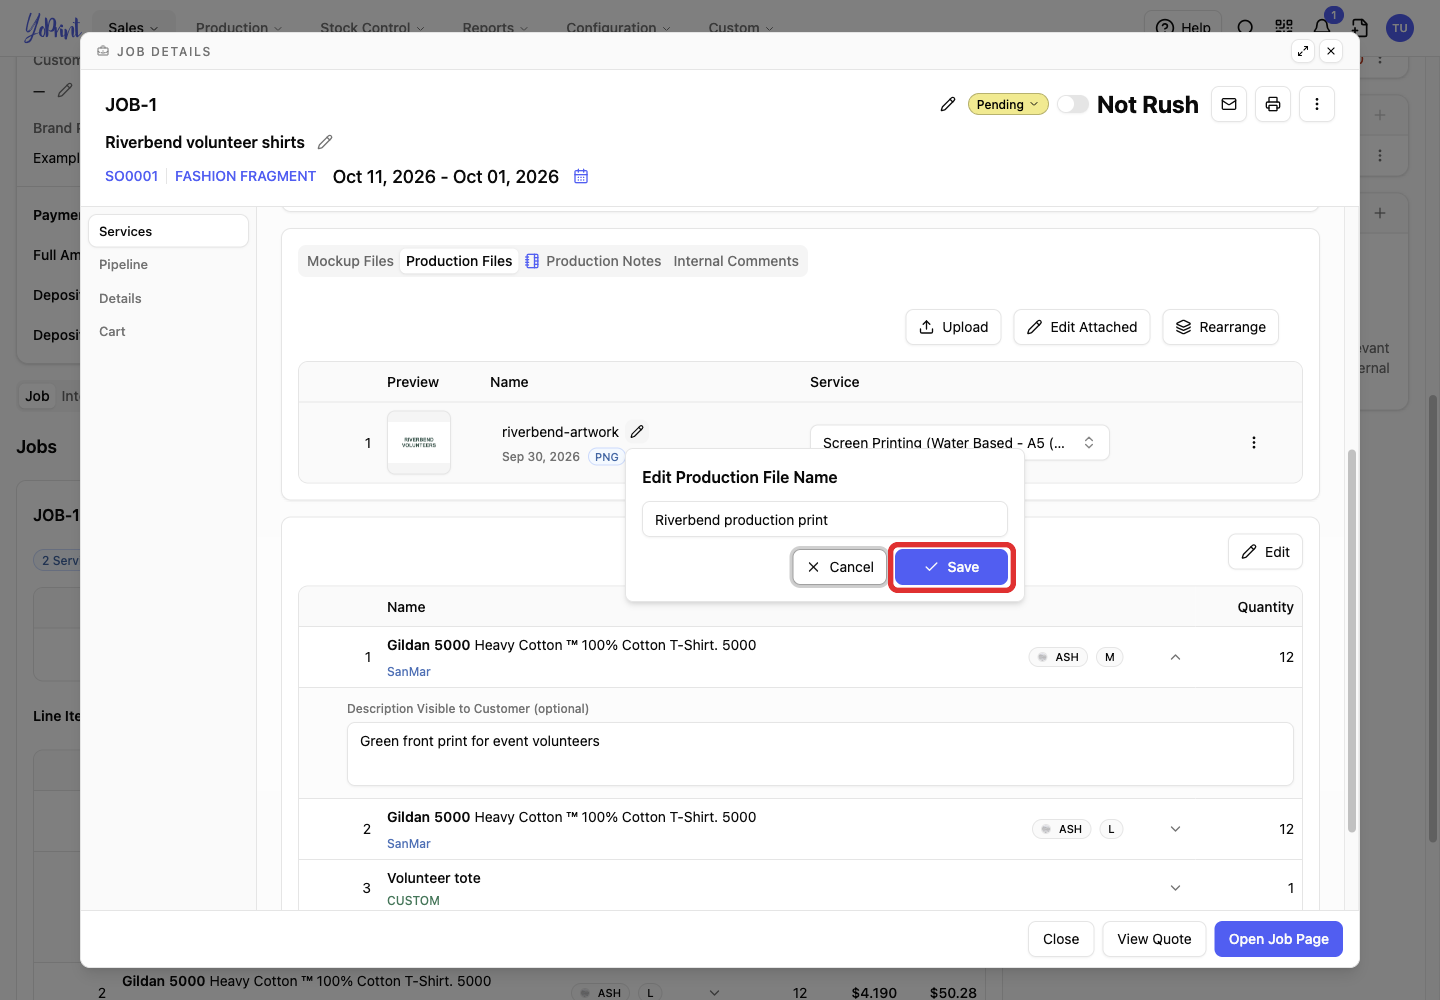Open the notifications bell icon
1440x1000 pixels.
(x=1322, y=27)
